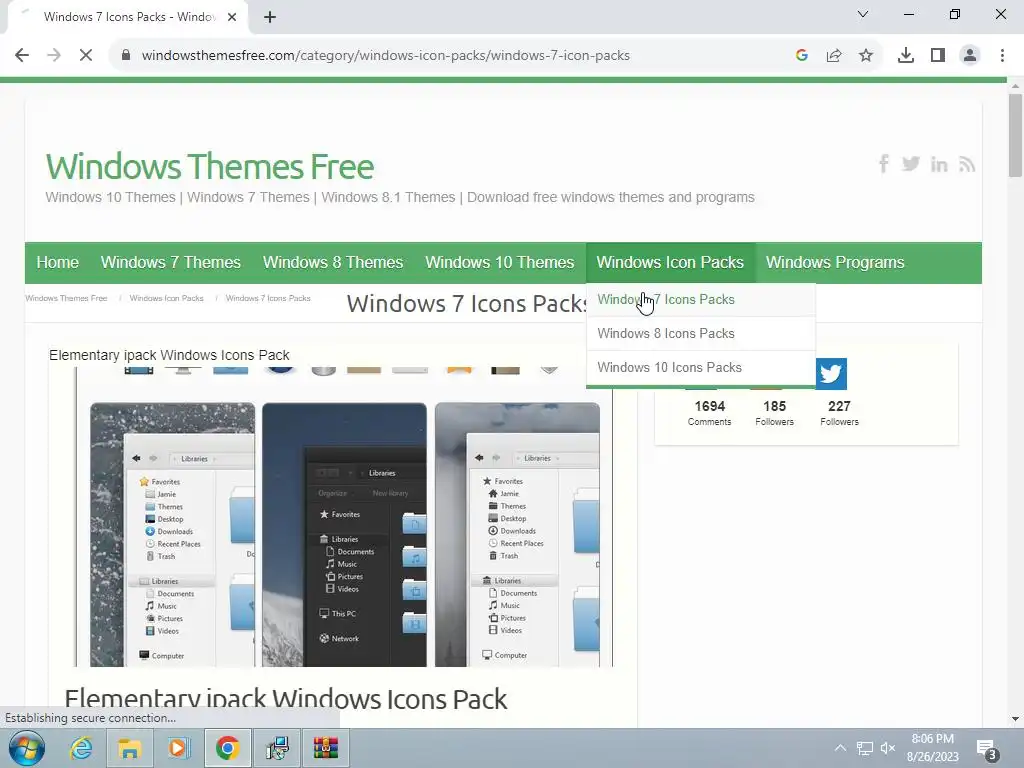
Task: Click the Windows 7 Icons Packs breadcrumb
Action: pos(268,298)
